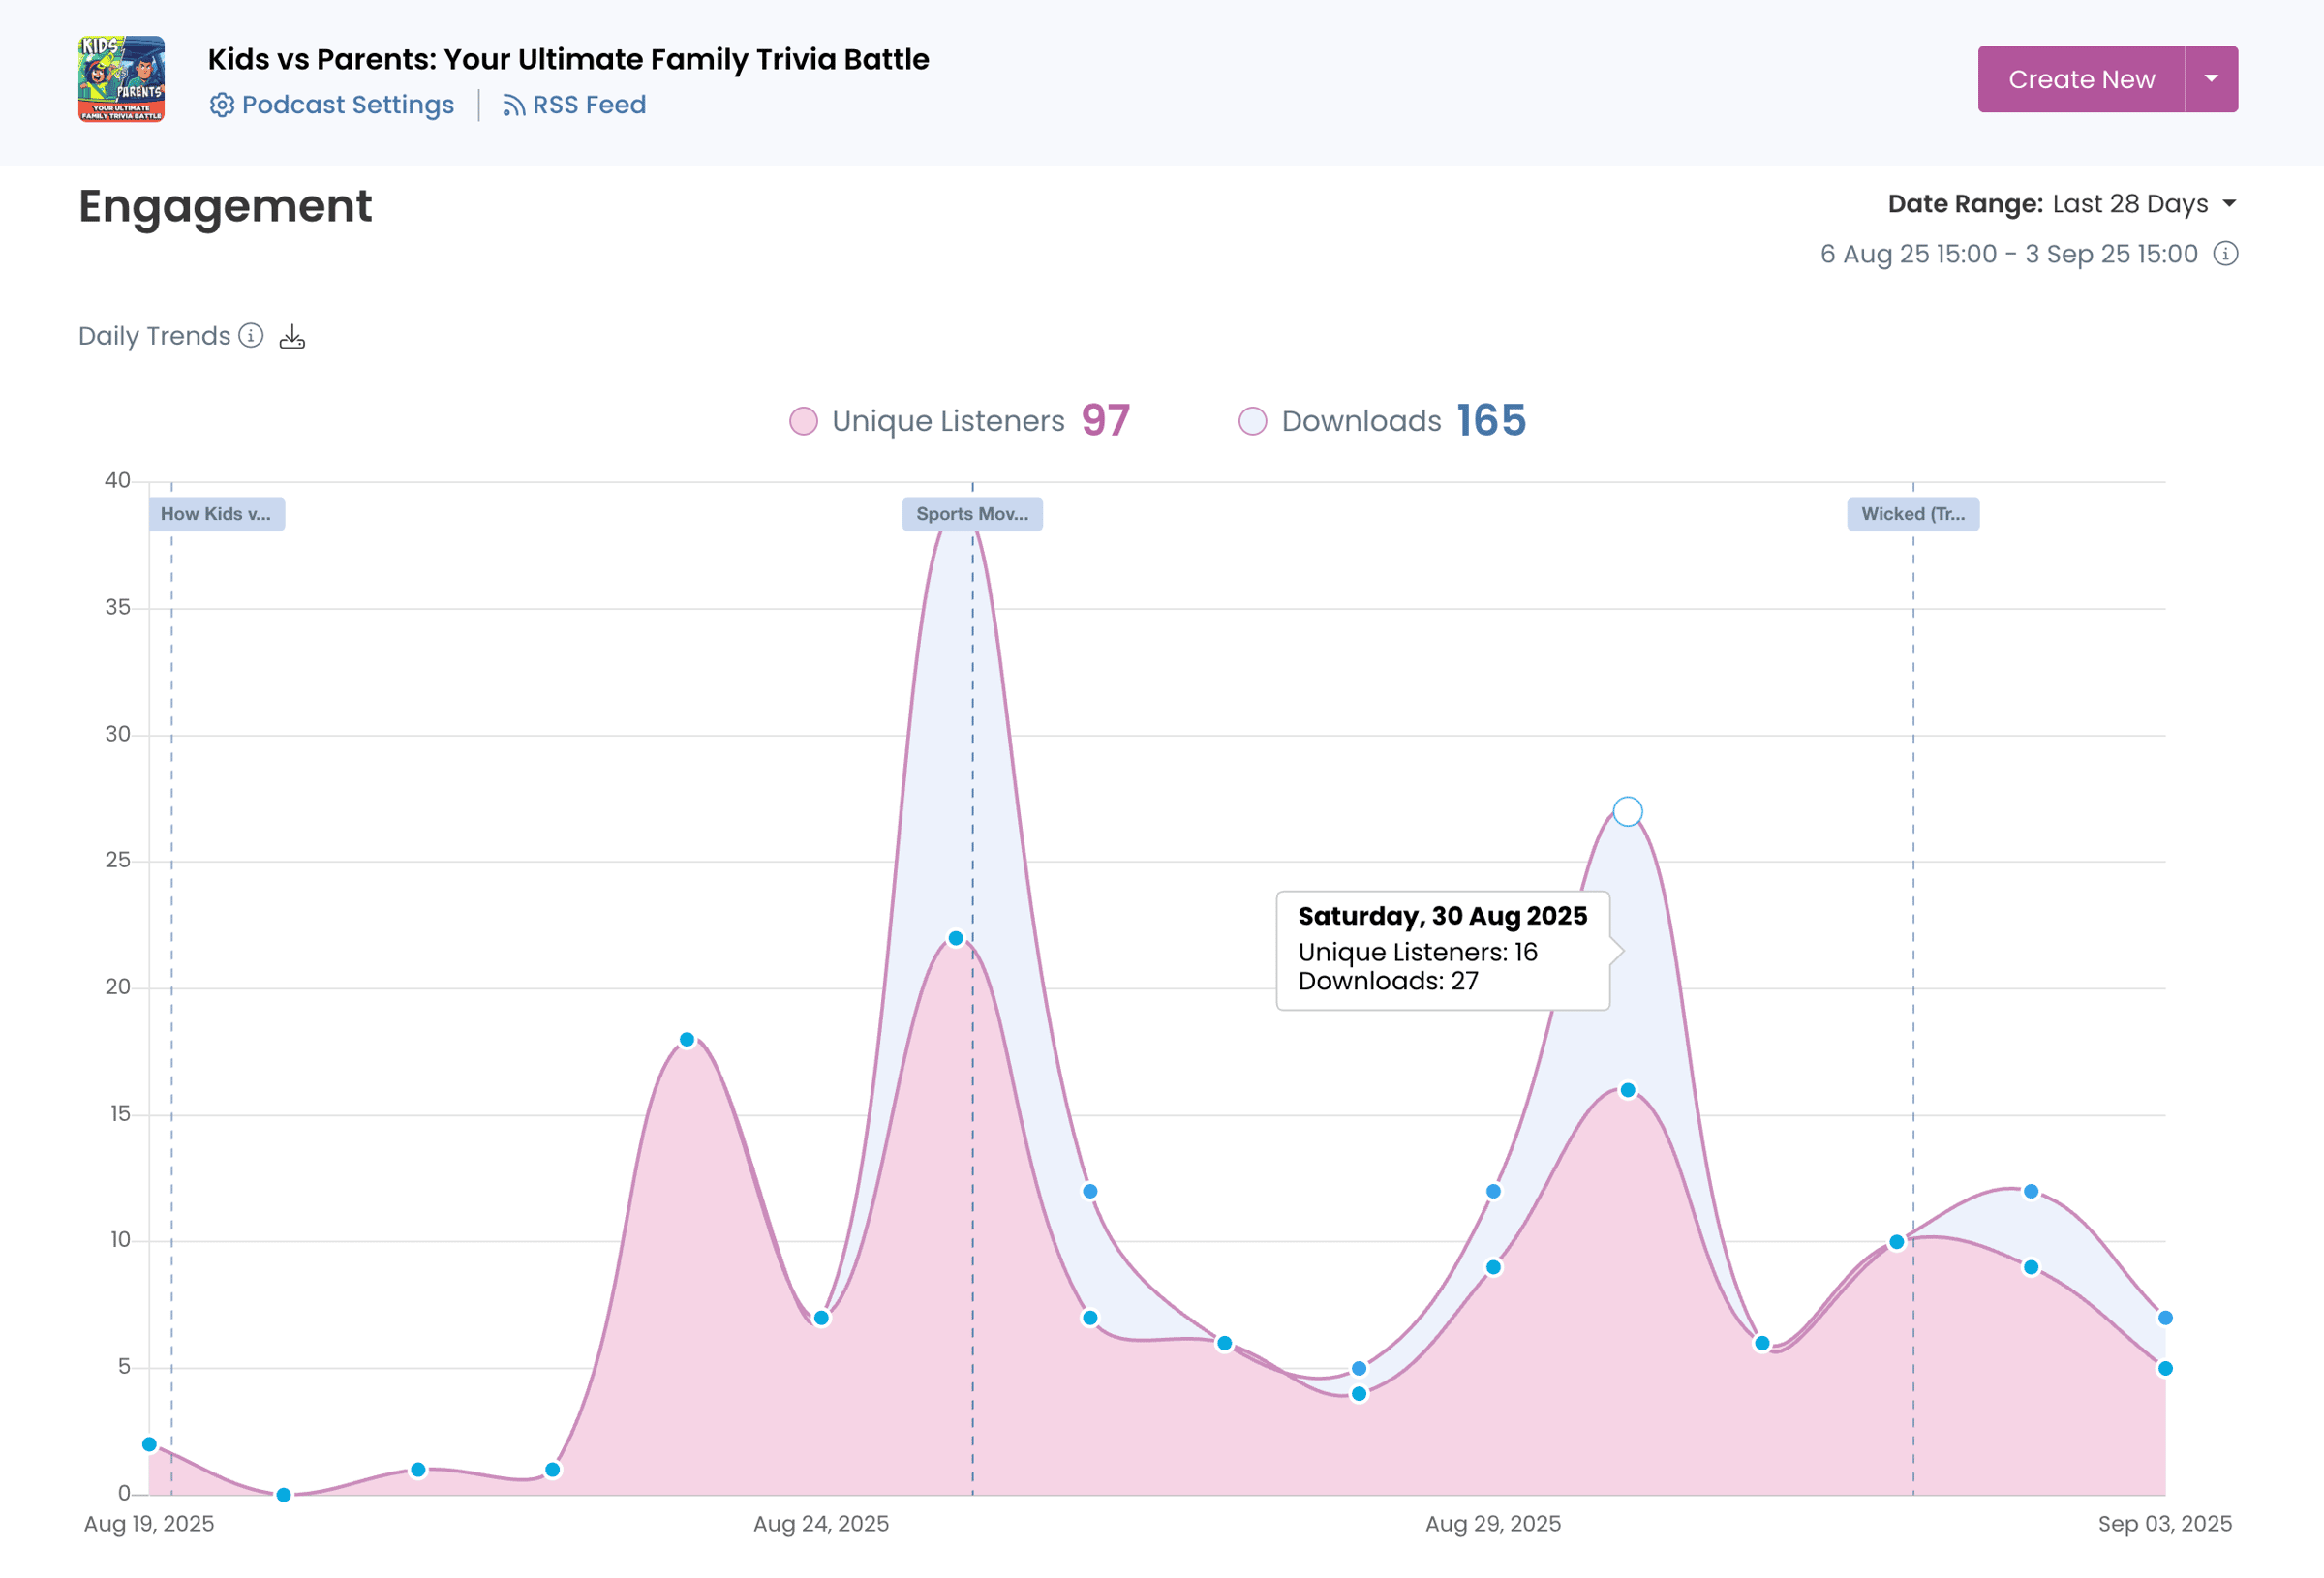Viewport: 2324px width, 1578px height.
Task: Click the RSS Feed icon
Action: [x=513, y=105]
